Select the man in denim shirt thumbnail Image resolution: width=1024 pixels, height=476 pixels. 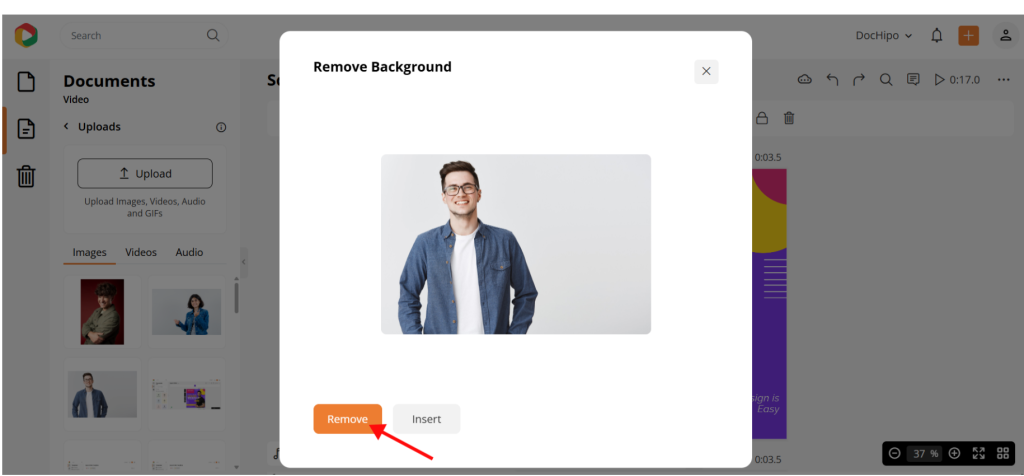103,394
